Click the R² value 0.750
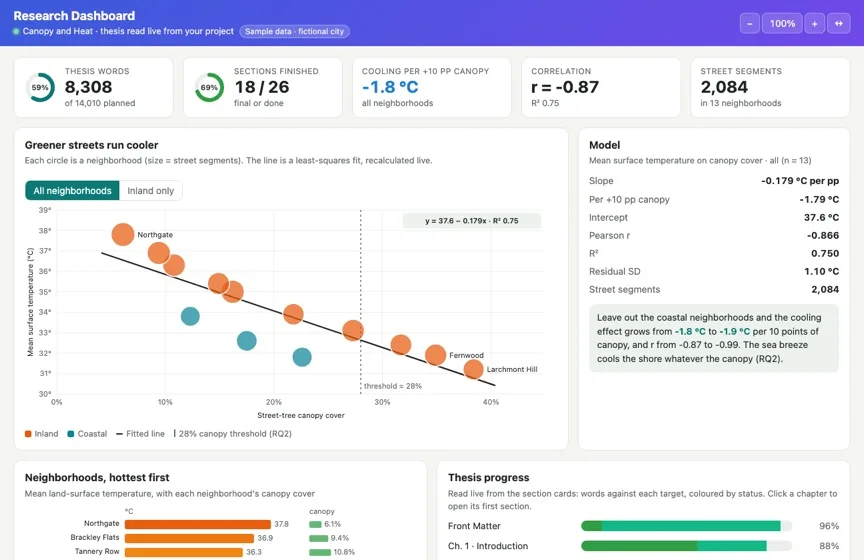Screen dimensions: 864x560 (x=825, y=254)
